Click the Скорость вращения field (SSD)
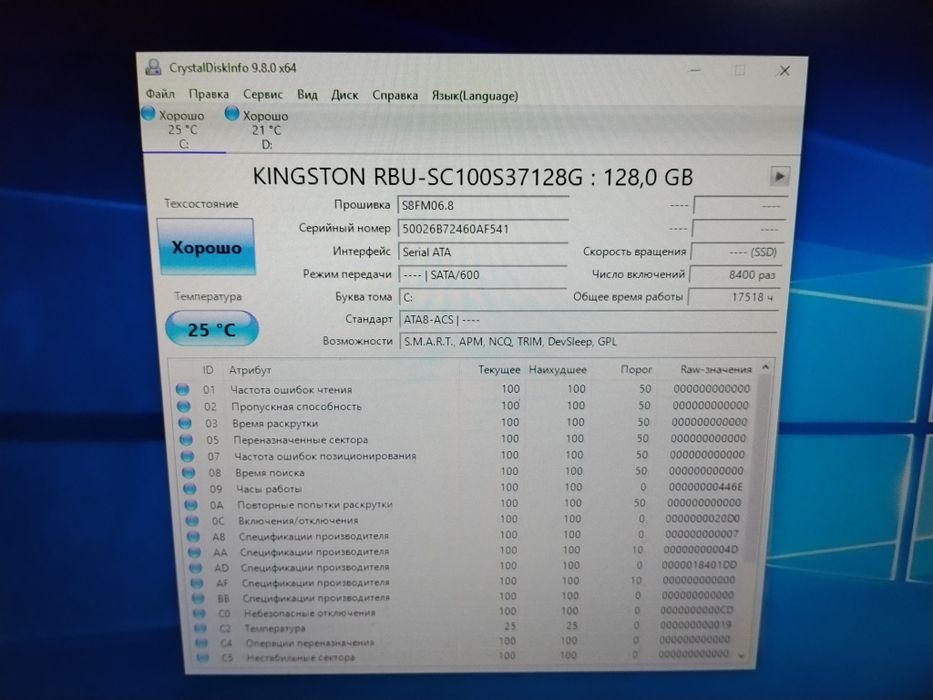This screenshot has height=700, width=933. coord(737,252)
